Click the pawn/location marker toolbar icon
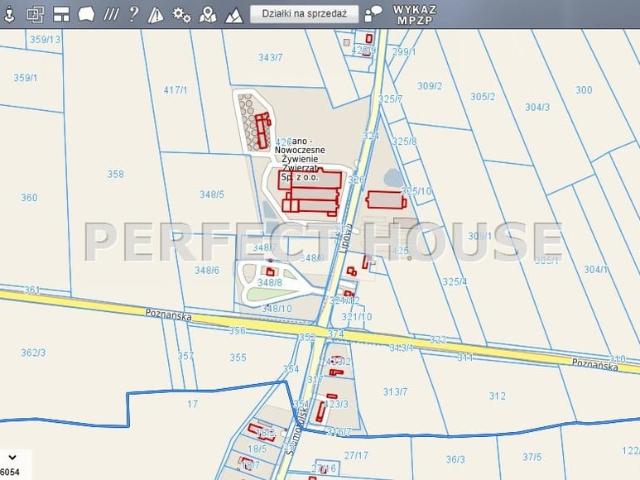This screenshot has height=480, width=640. [9, 15]
